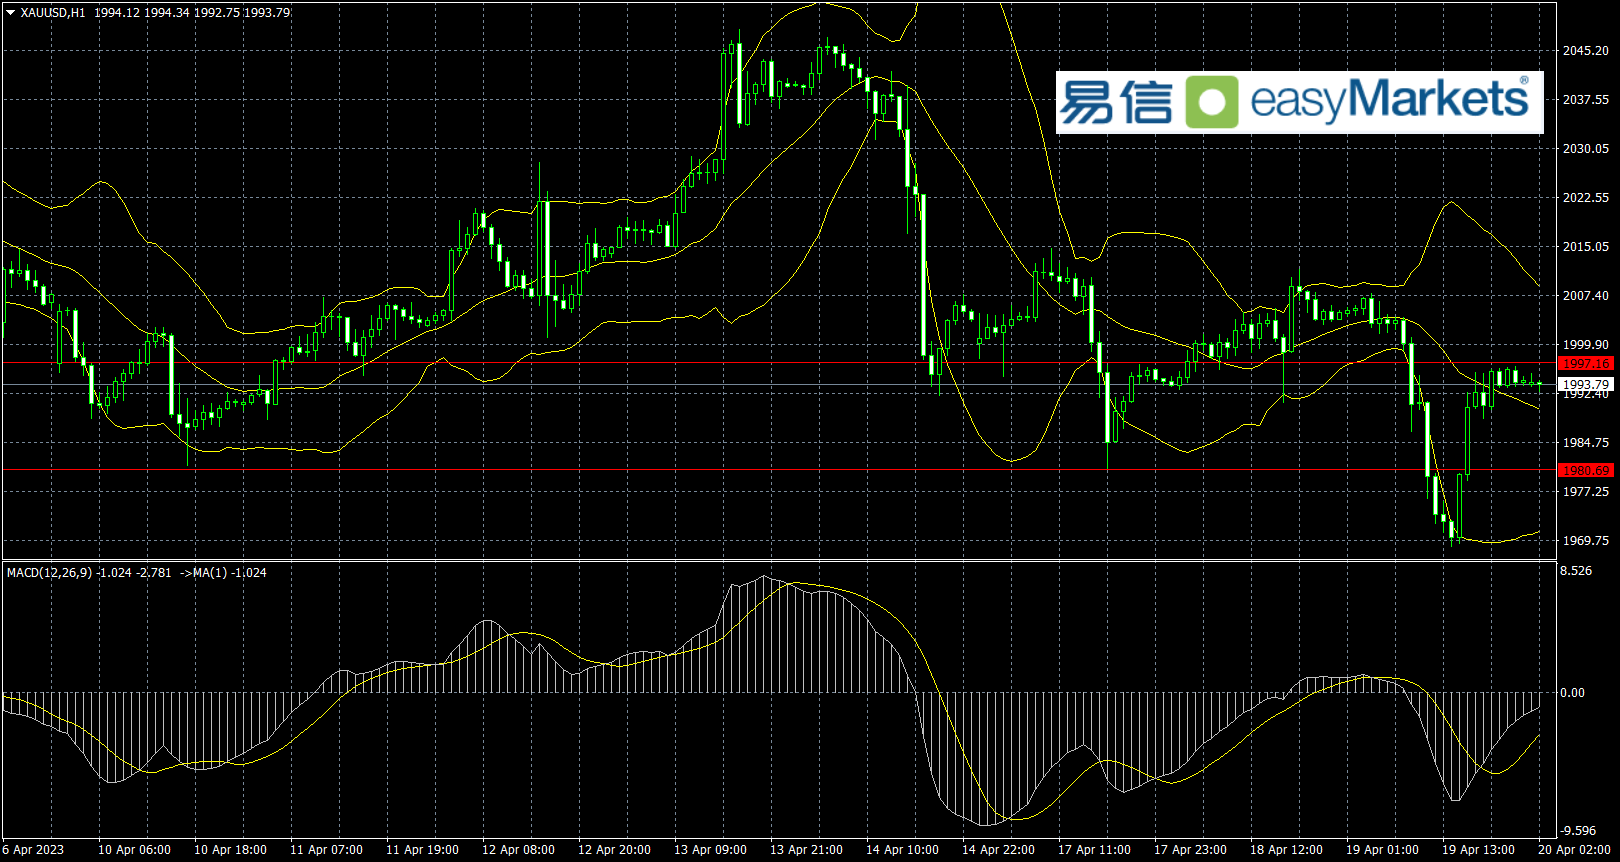The width and height of the screenshot is (1620, 862).
Task: Click the 2022.55 price axis value
Action: tap(1586, 197)
